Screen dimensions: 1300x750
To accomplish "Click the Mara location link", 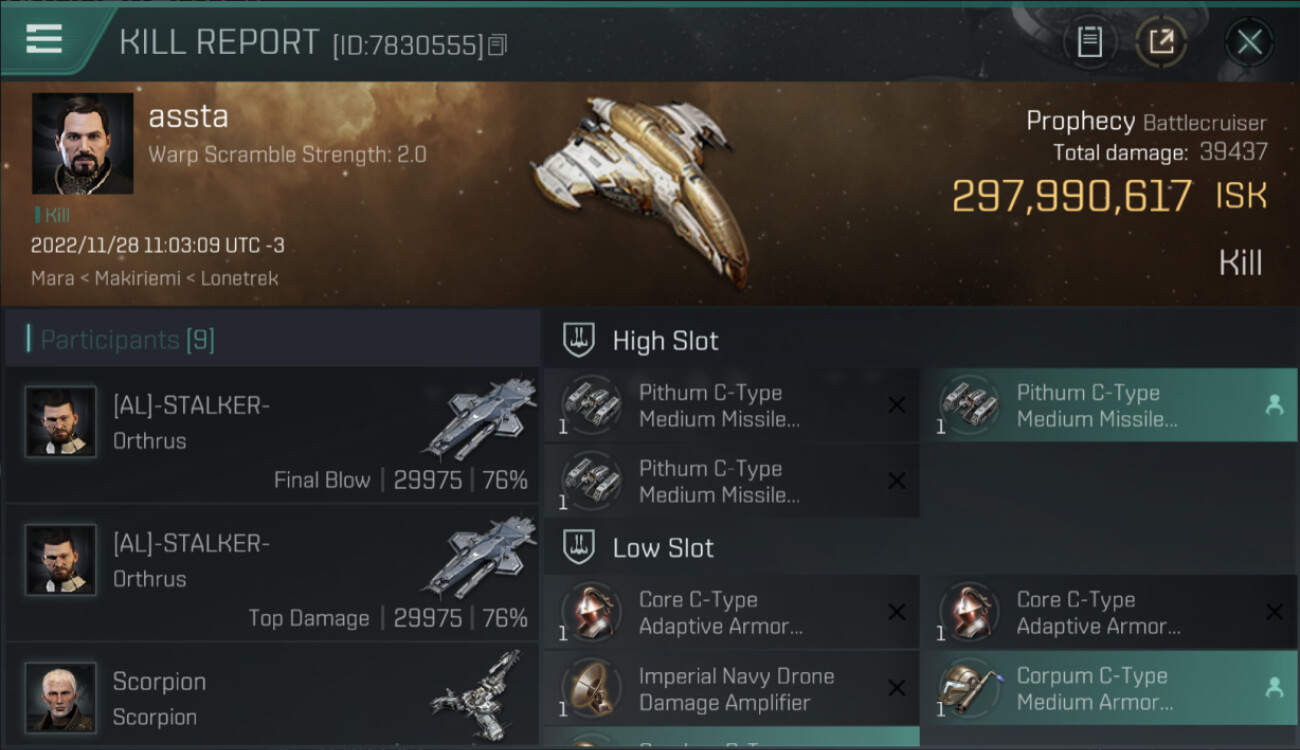I will tap(52, 278).
